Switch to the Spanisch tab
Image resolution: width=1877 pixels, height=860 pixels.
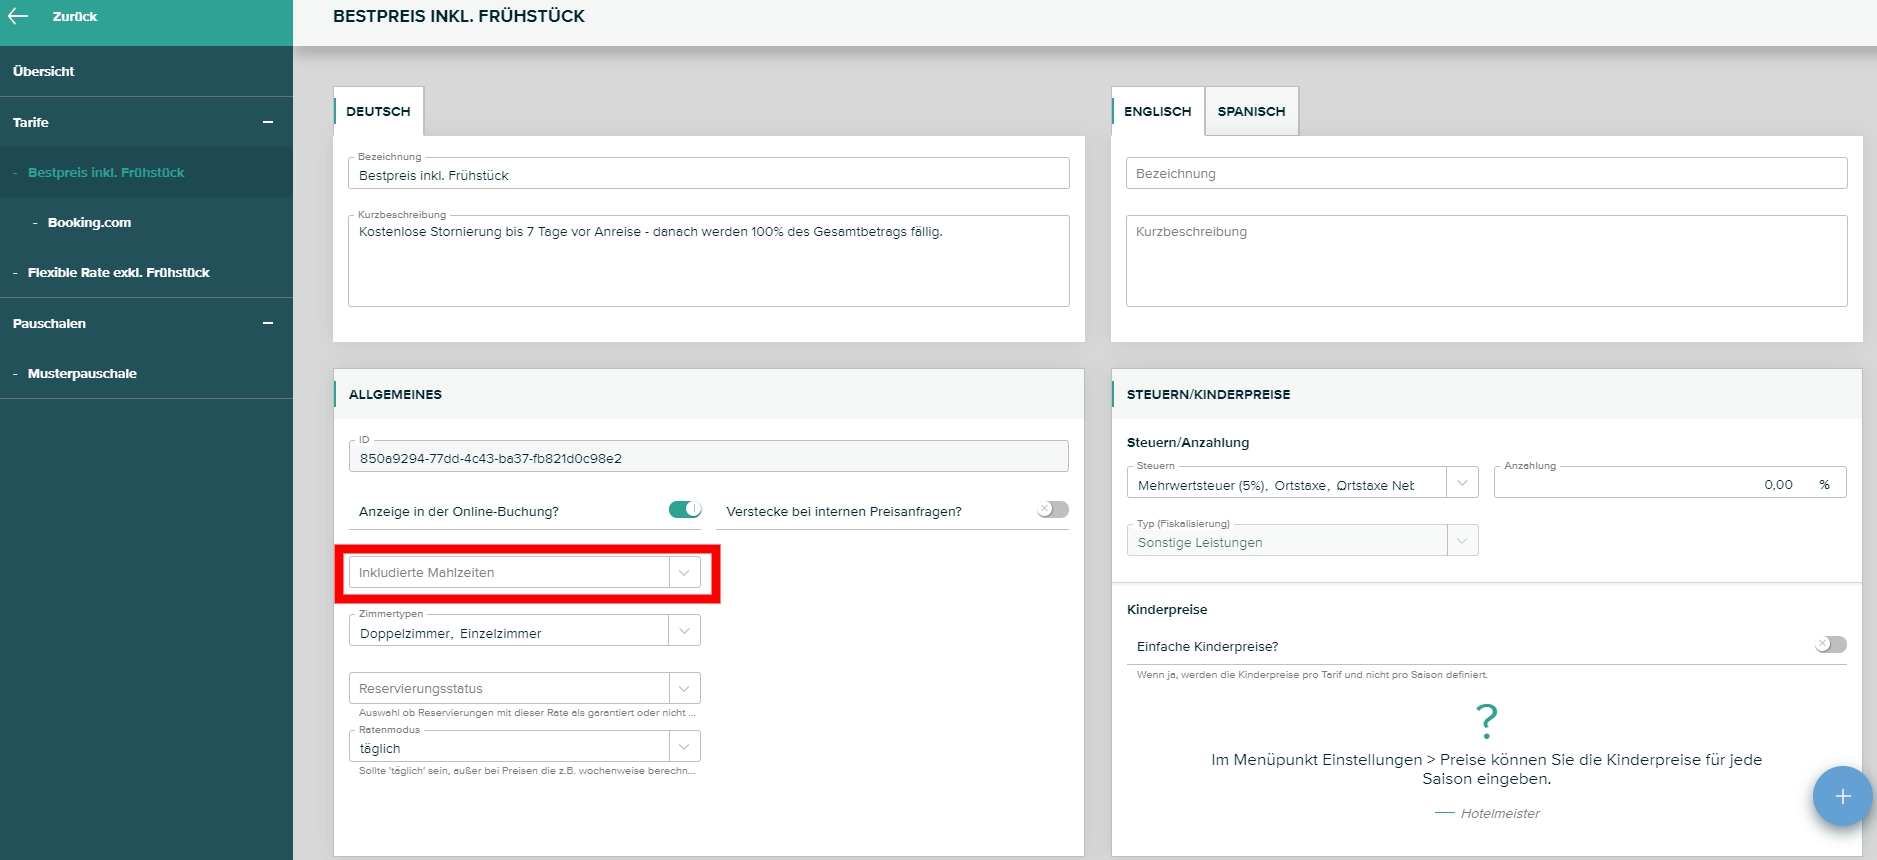tap(1251, 111)
